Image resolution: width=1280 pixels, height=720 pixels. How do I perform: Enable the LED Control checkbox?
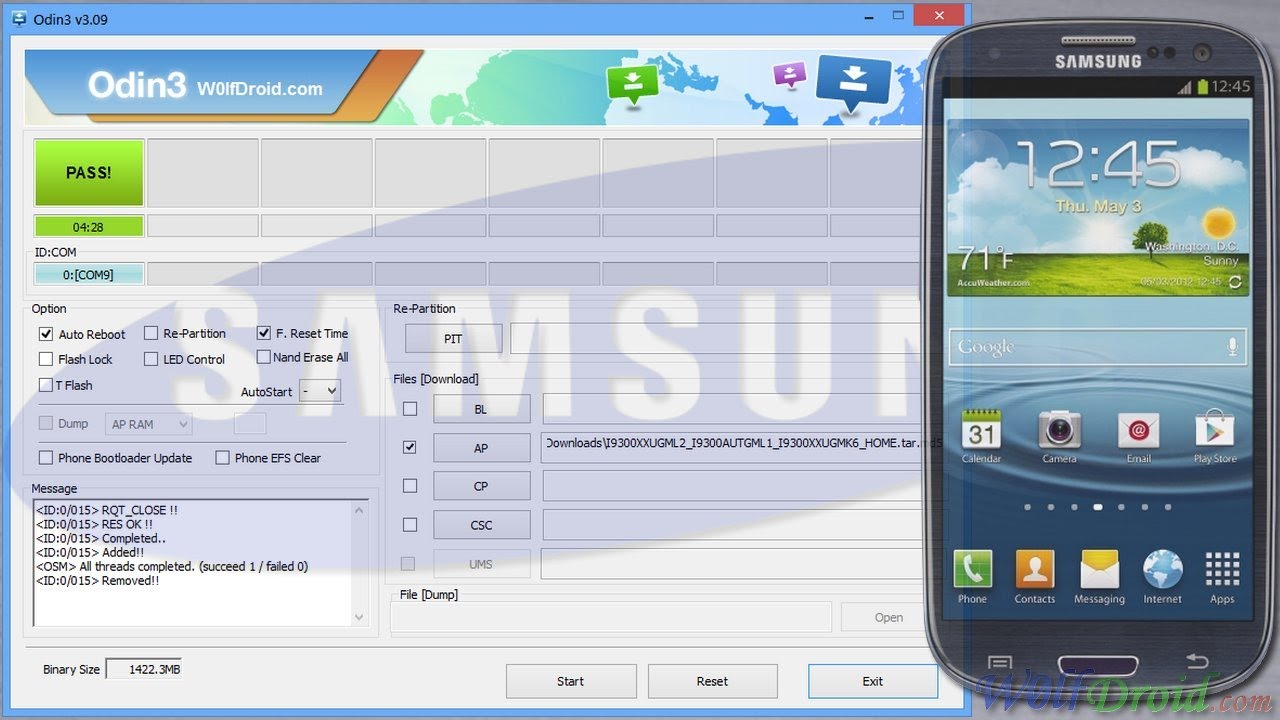[151, 359]
